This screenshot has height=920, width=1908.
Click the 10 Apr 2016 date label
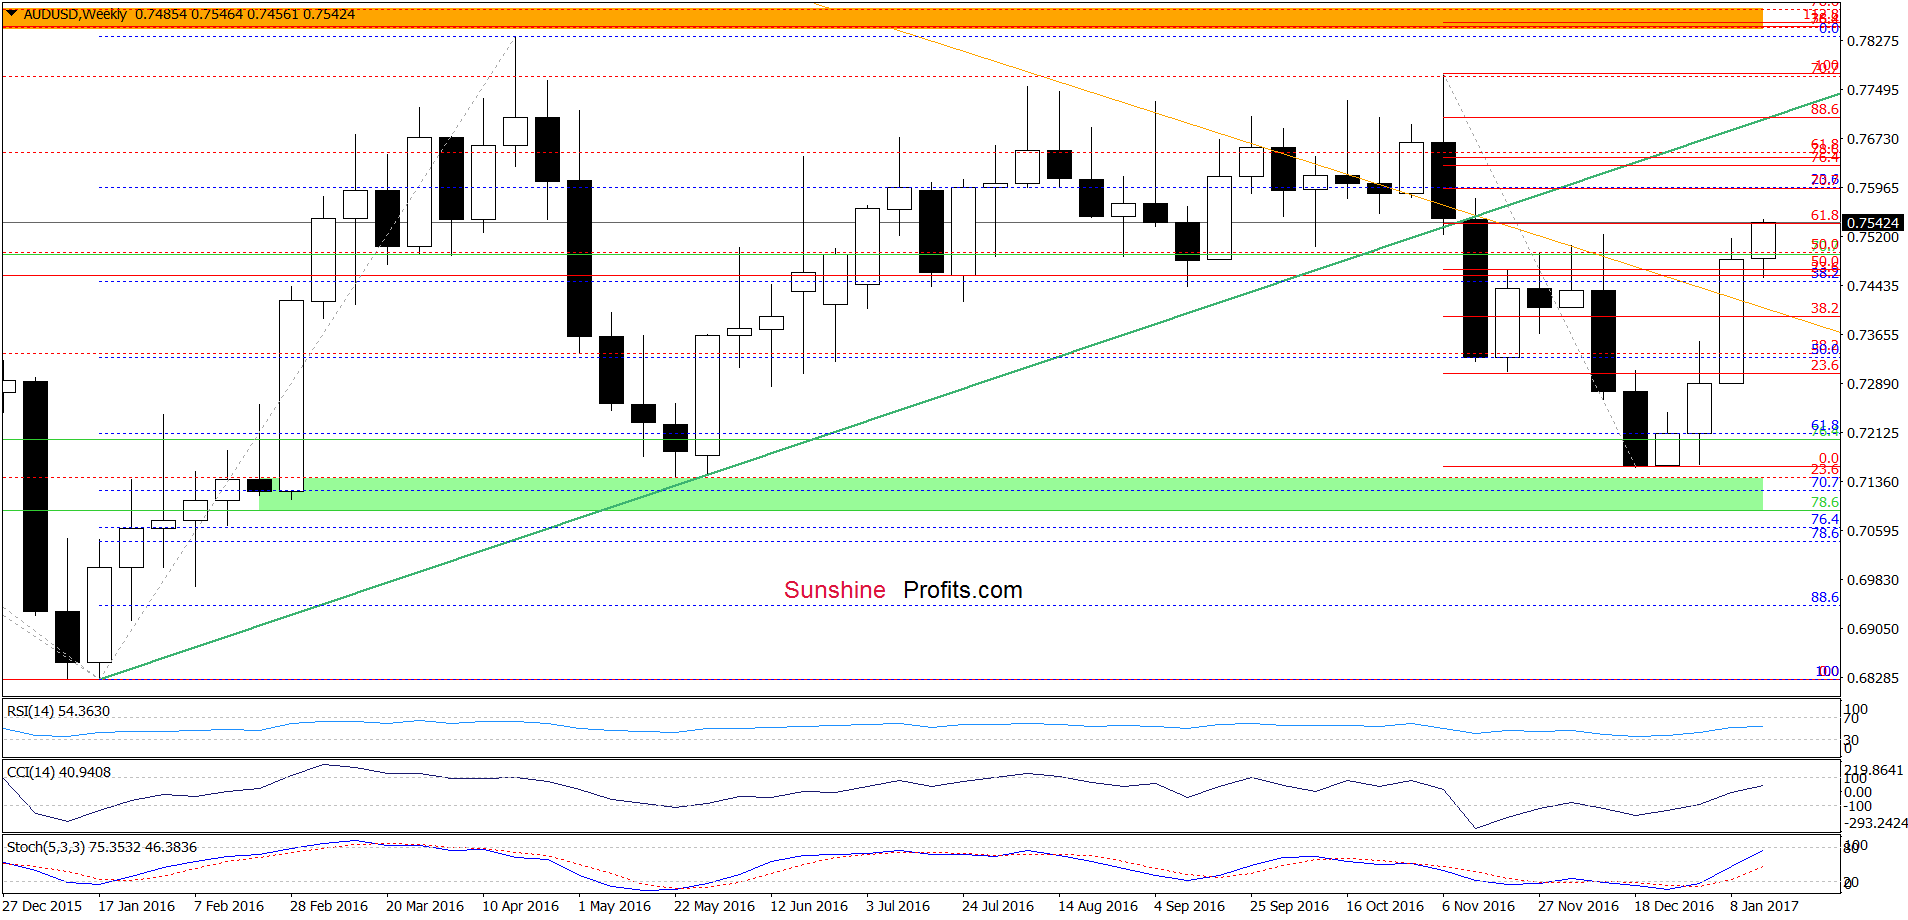point(520,906)
